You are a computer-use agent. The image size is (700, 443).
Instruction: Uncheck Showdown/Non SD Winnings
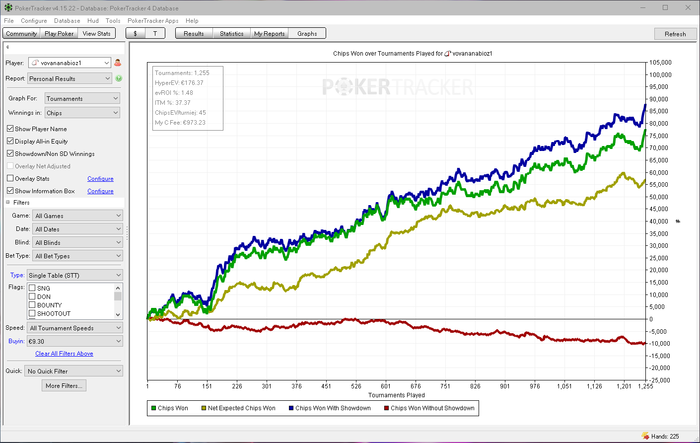[10, 154]
